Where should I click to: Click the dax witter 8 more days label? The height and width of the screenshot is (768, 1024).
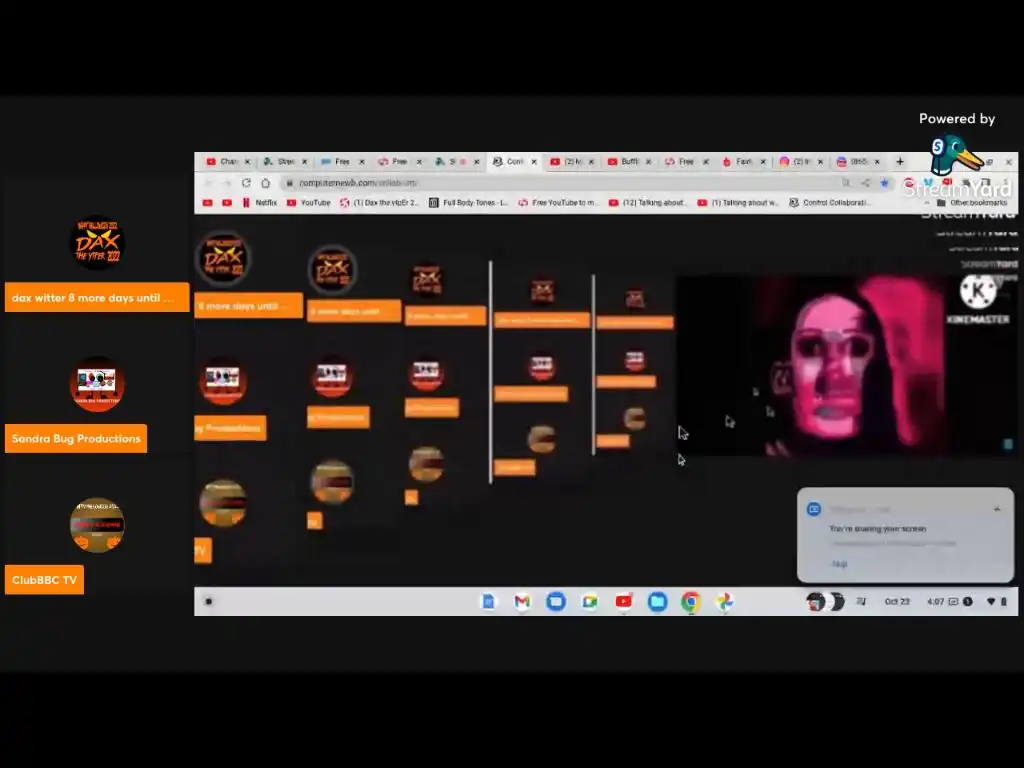coord(97,298)
